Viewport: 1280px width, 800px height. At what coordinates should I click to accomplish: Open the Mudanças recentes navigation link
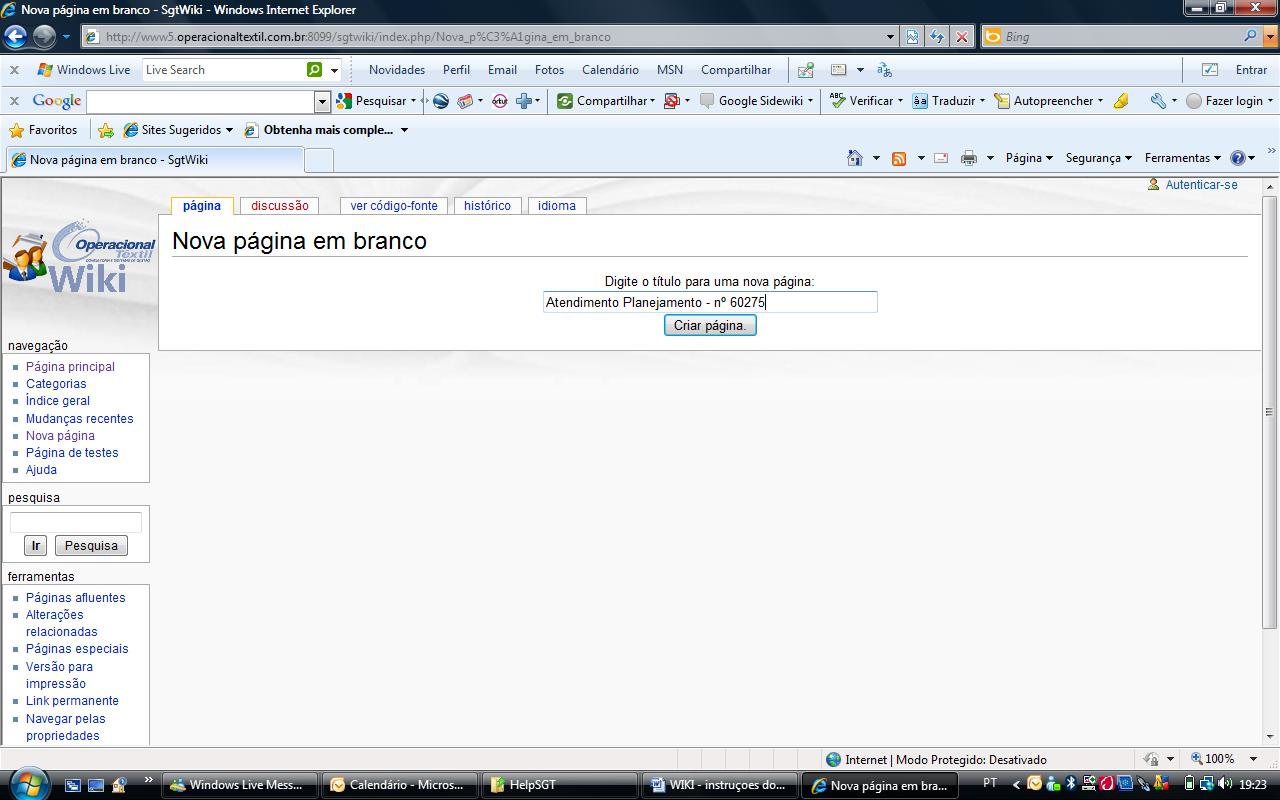(79, 419)
